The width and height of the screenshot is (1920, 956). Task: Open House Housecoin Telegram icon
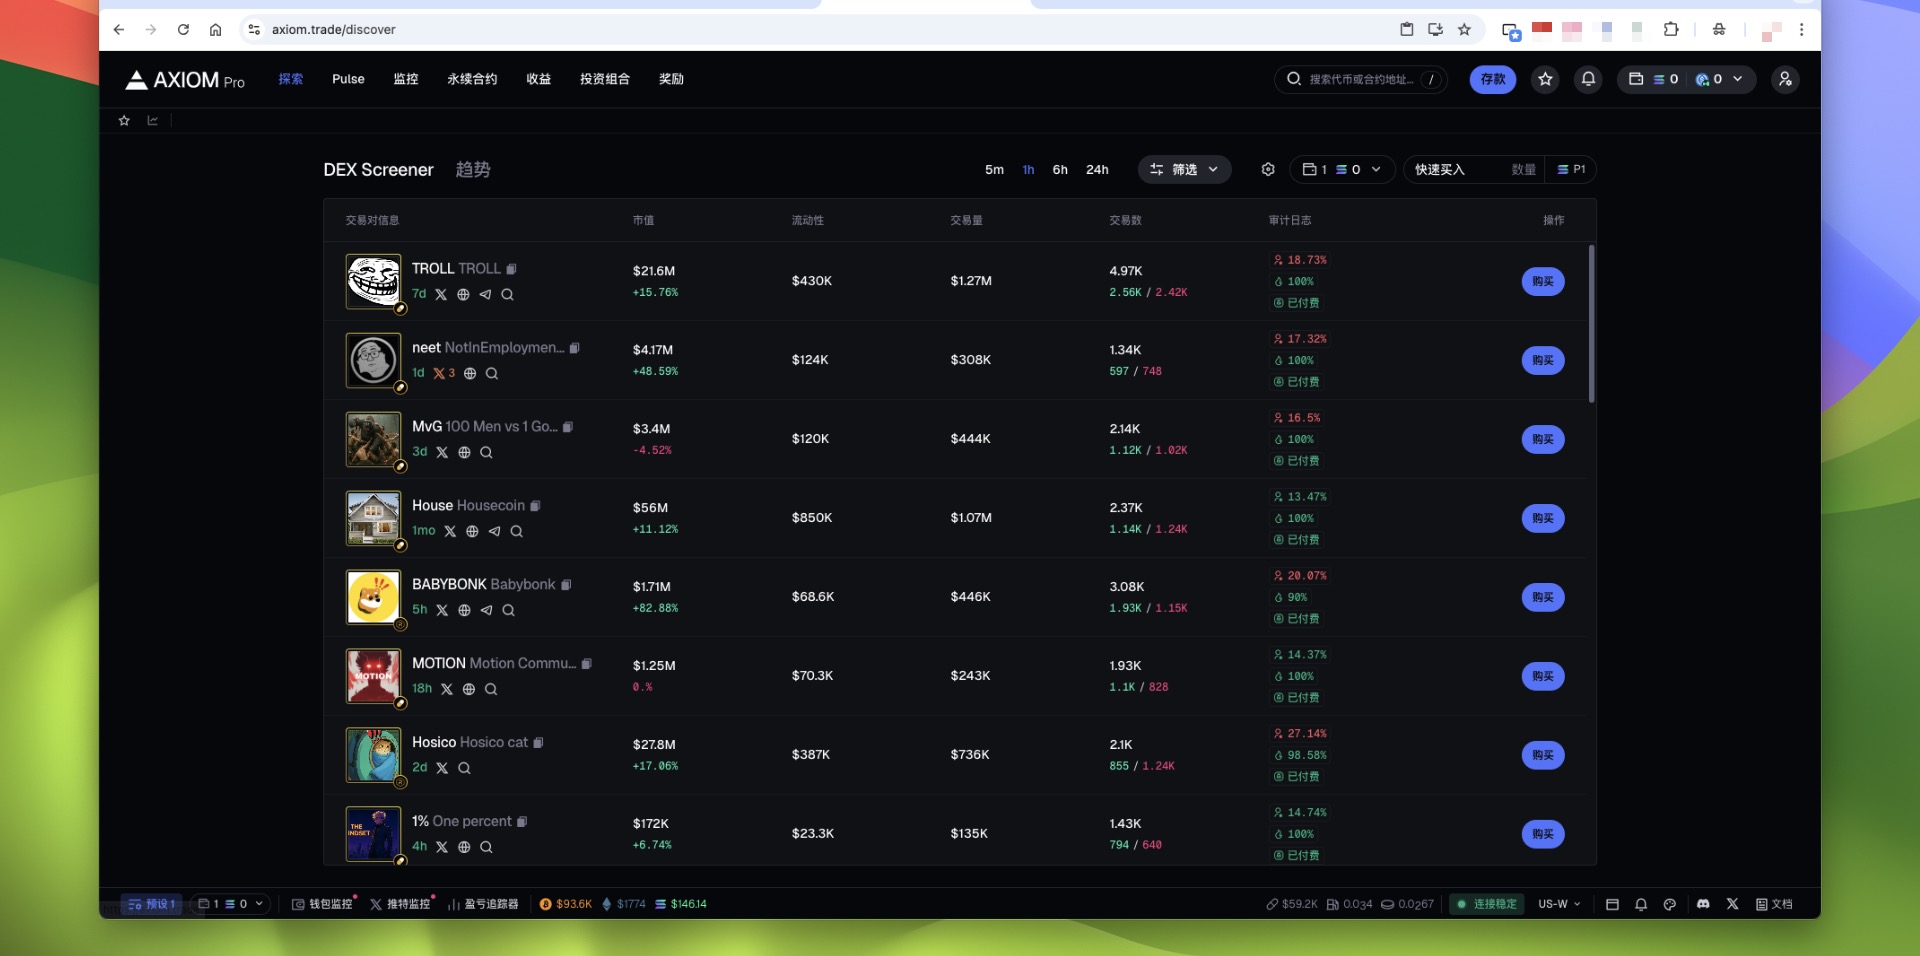pos(494,532)
